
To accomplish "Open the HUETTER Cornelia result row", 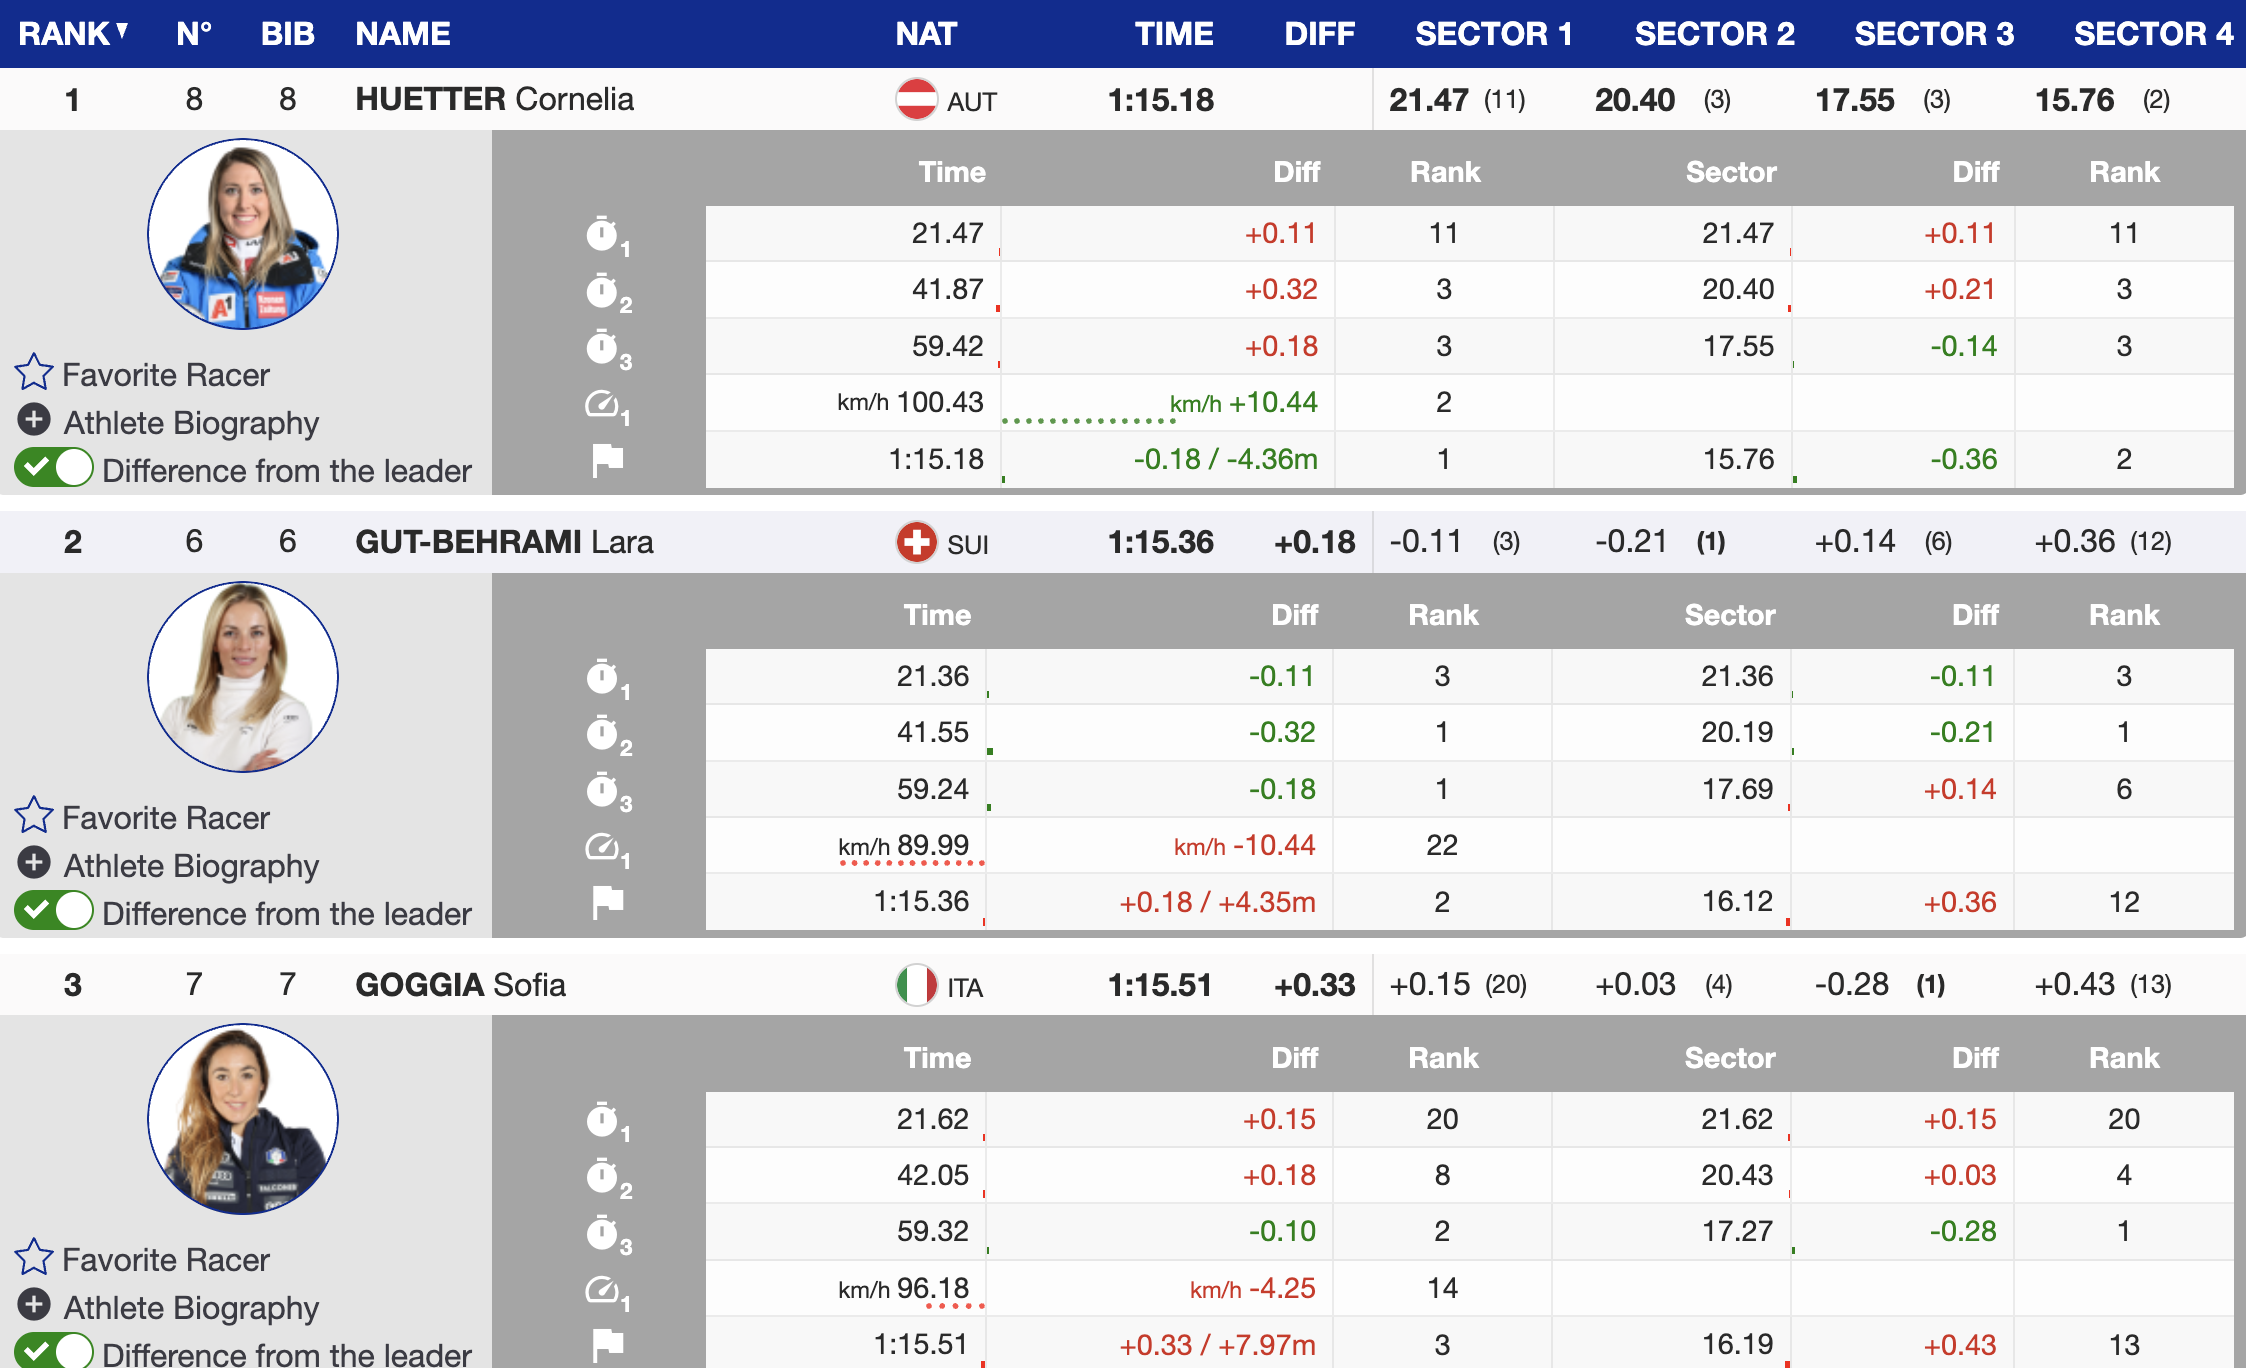I will coord(494,99).
